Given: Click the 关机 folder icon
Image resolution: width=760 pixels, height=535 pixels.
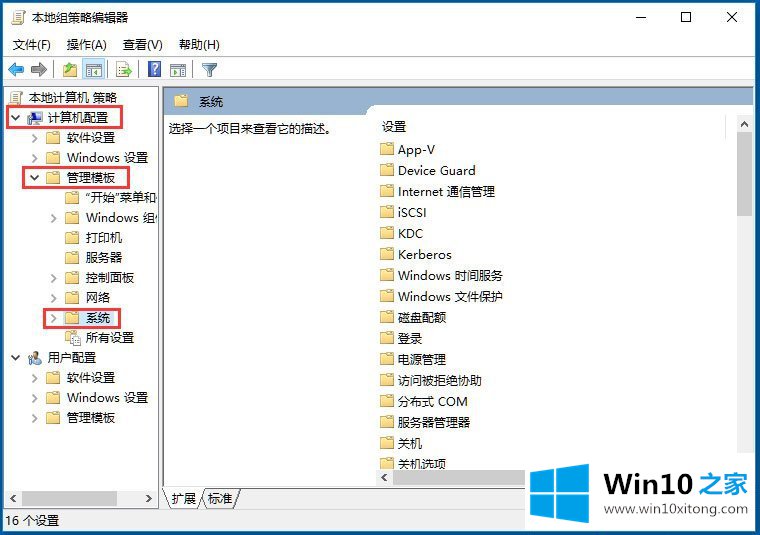Looking at the screenshot, I should pyautogui.click(x=387, y=442).
